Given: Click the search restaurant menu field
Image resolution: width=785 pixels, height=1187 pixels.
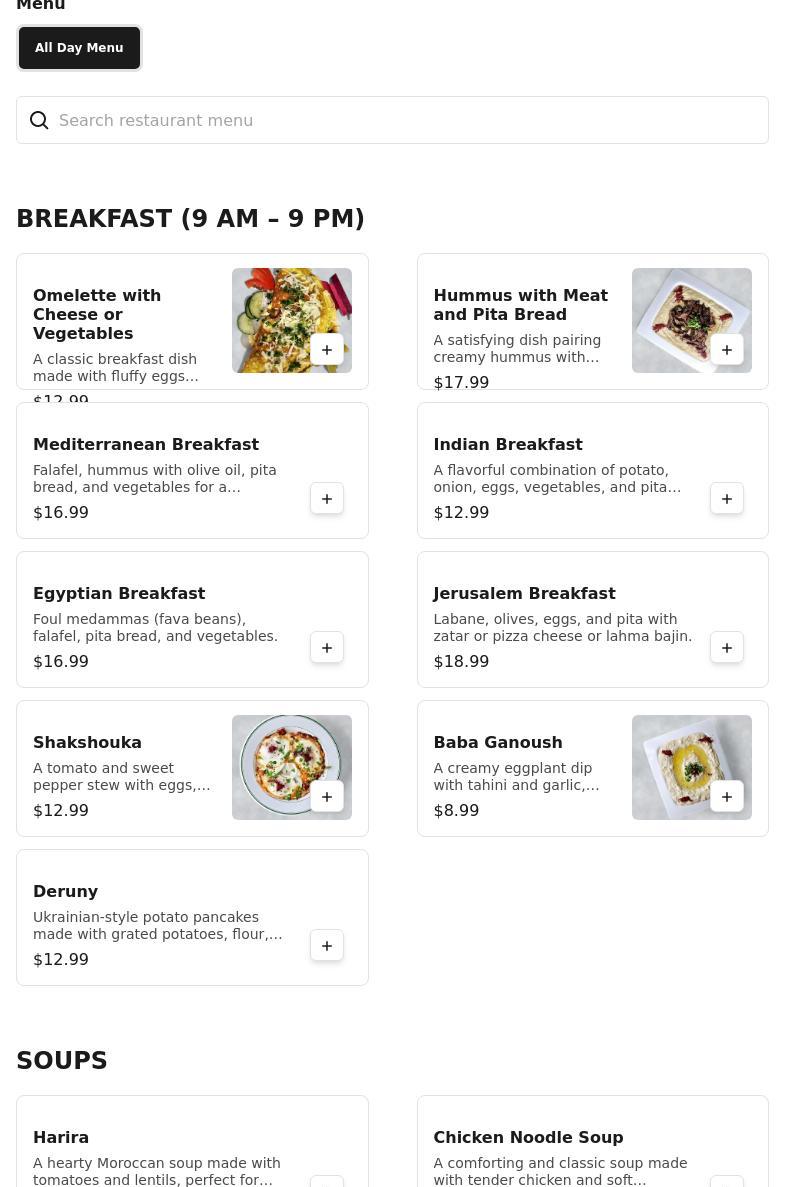Looking at the screenshot, I should (392, 120).
